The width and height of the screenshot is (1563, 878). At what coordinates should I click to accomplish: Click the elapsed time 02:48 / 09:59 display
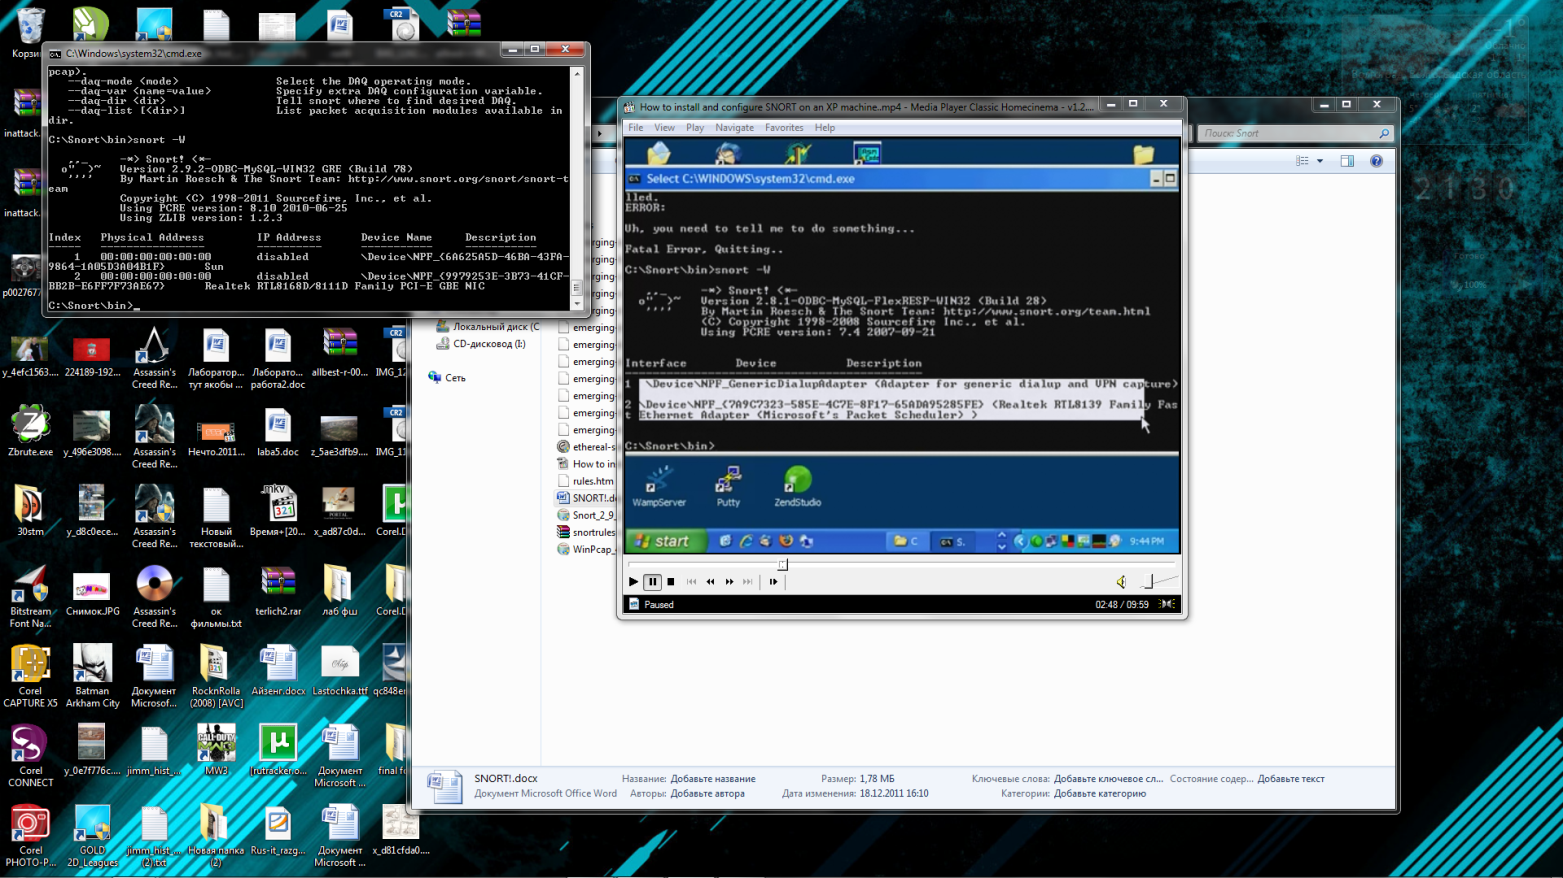point(1122,605)
